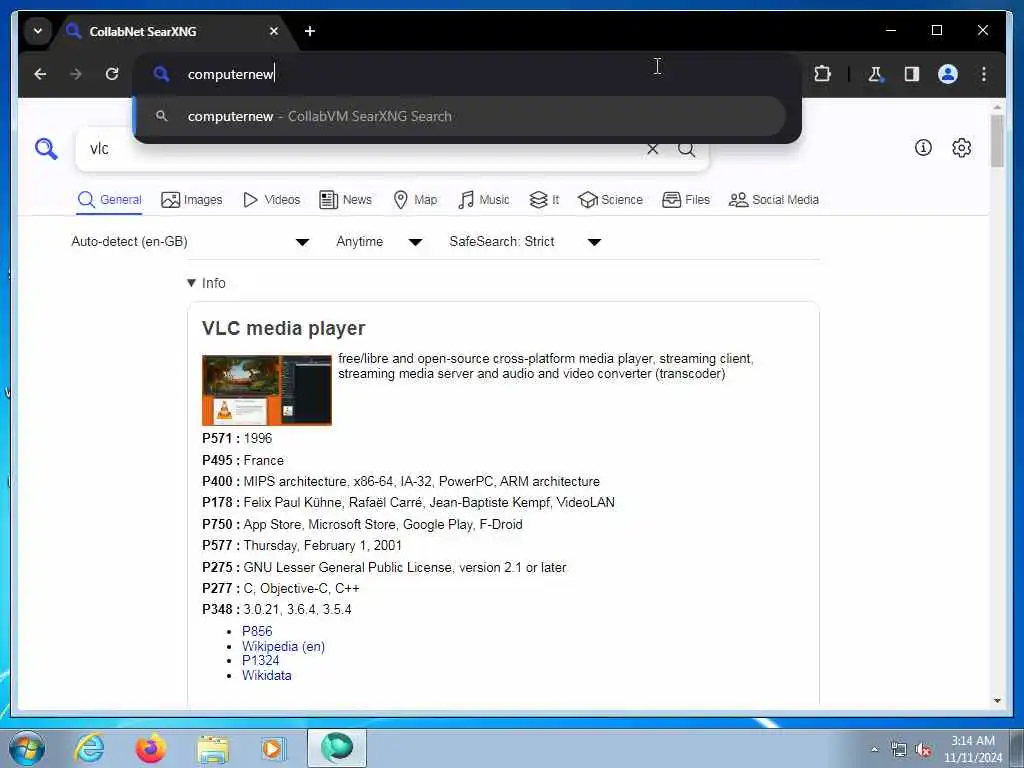Open the Wikidata link

(x=266, y=675)
